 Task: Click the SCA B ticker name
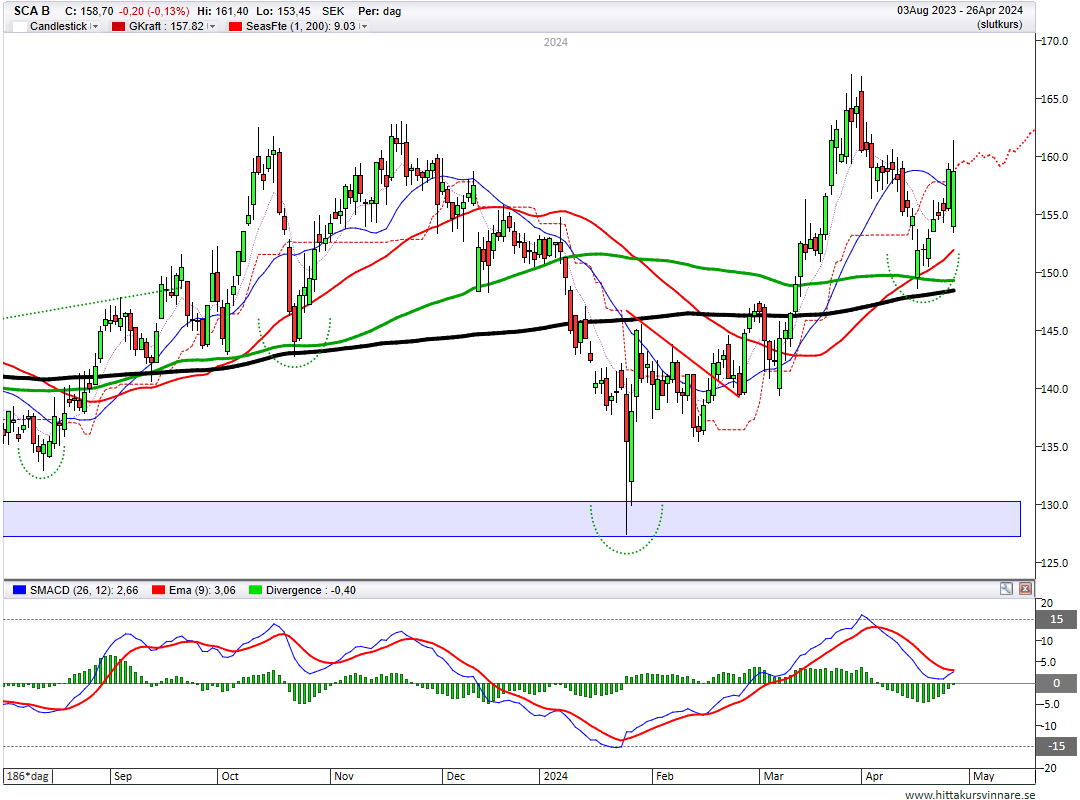[x=32, y=11]
